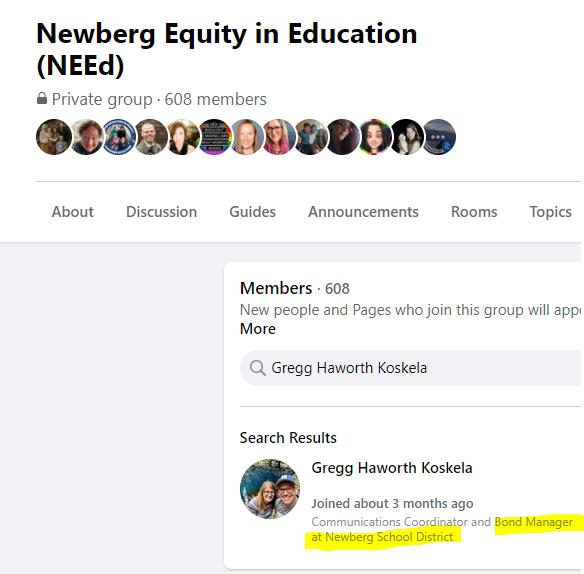Click the member search input field
This screenshot has width=584, height=574.
[x=410, y=368]
